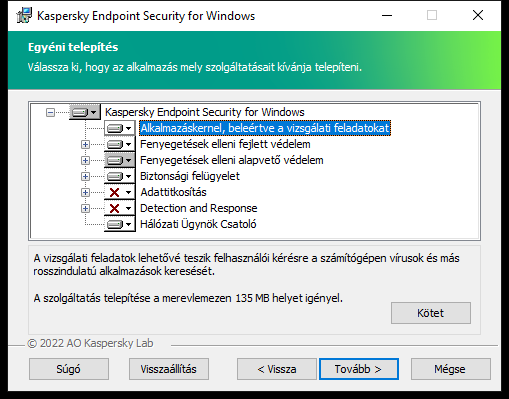509x399 pixels.
Task: Select Kaspersky Endpoint Security for Windows tree root
Action: pos(205,112)
